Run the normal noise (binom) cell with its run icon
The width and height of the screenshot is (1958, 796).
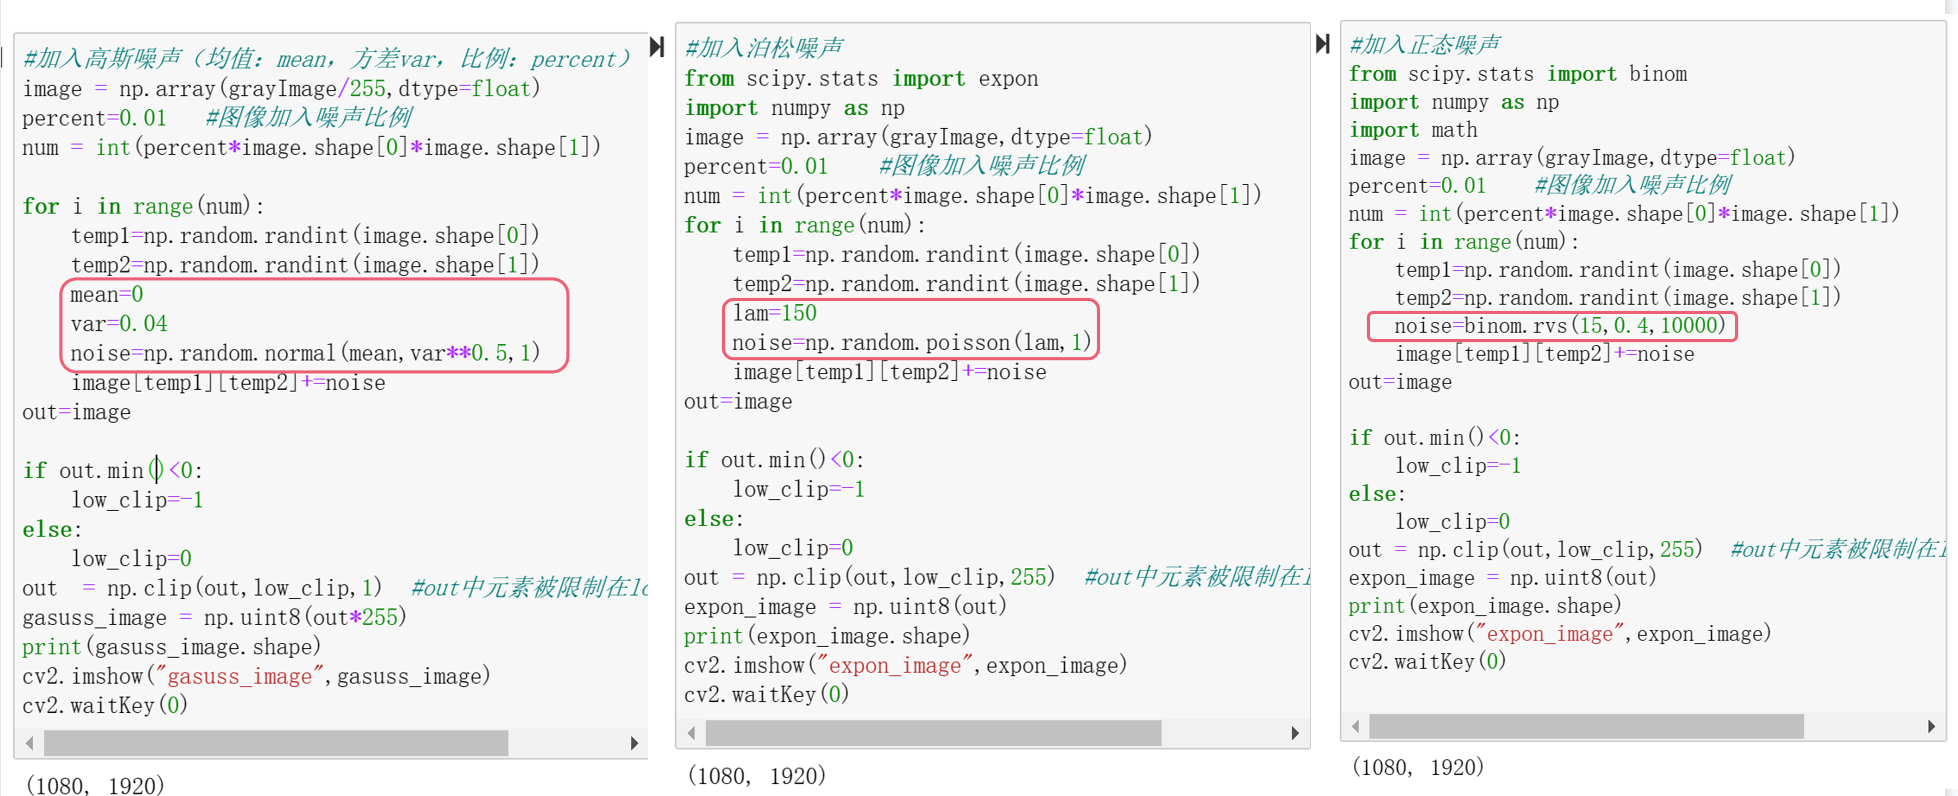pos(1322,43)
